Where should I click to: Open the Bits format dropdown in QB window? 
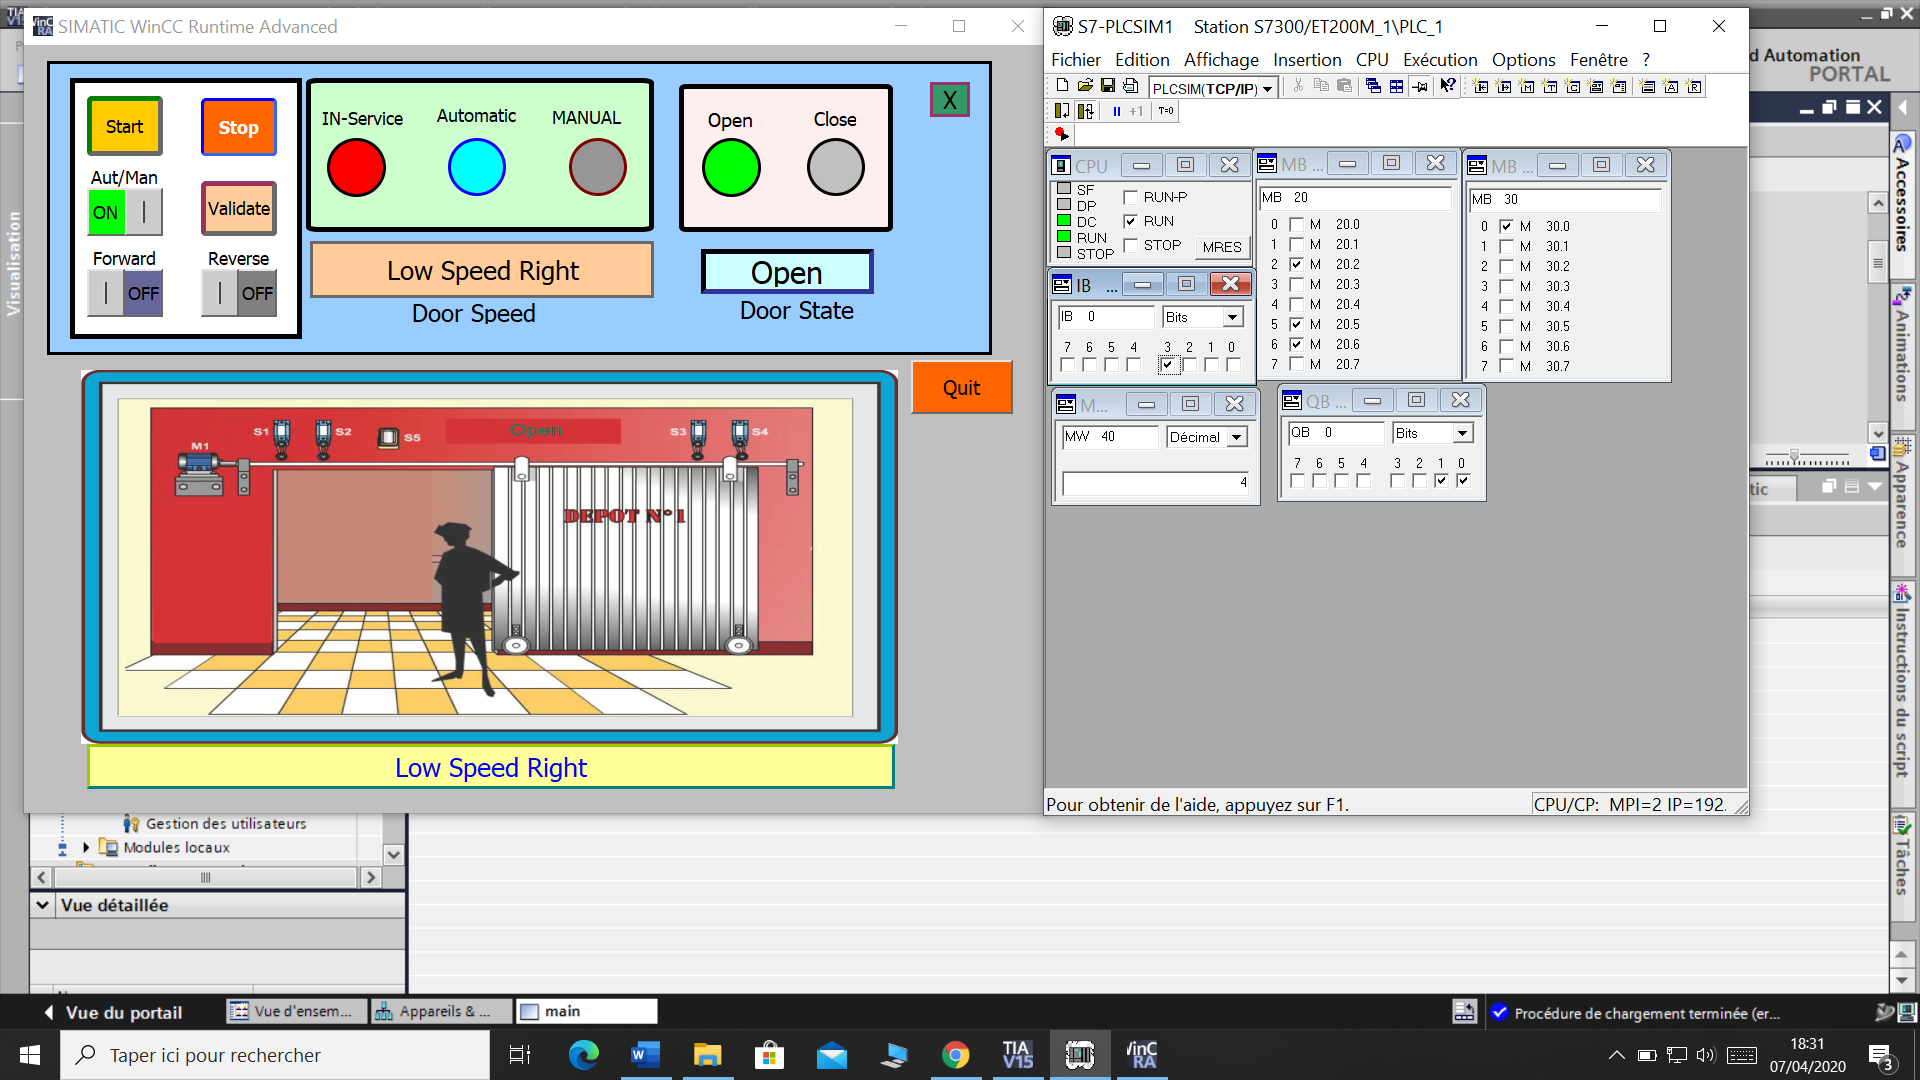(1463, 433)
